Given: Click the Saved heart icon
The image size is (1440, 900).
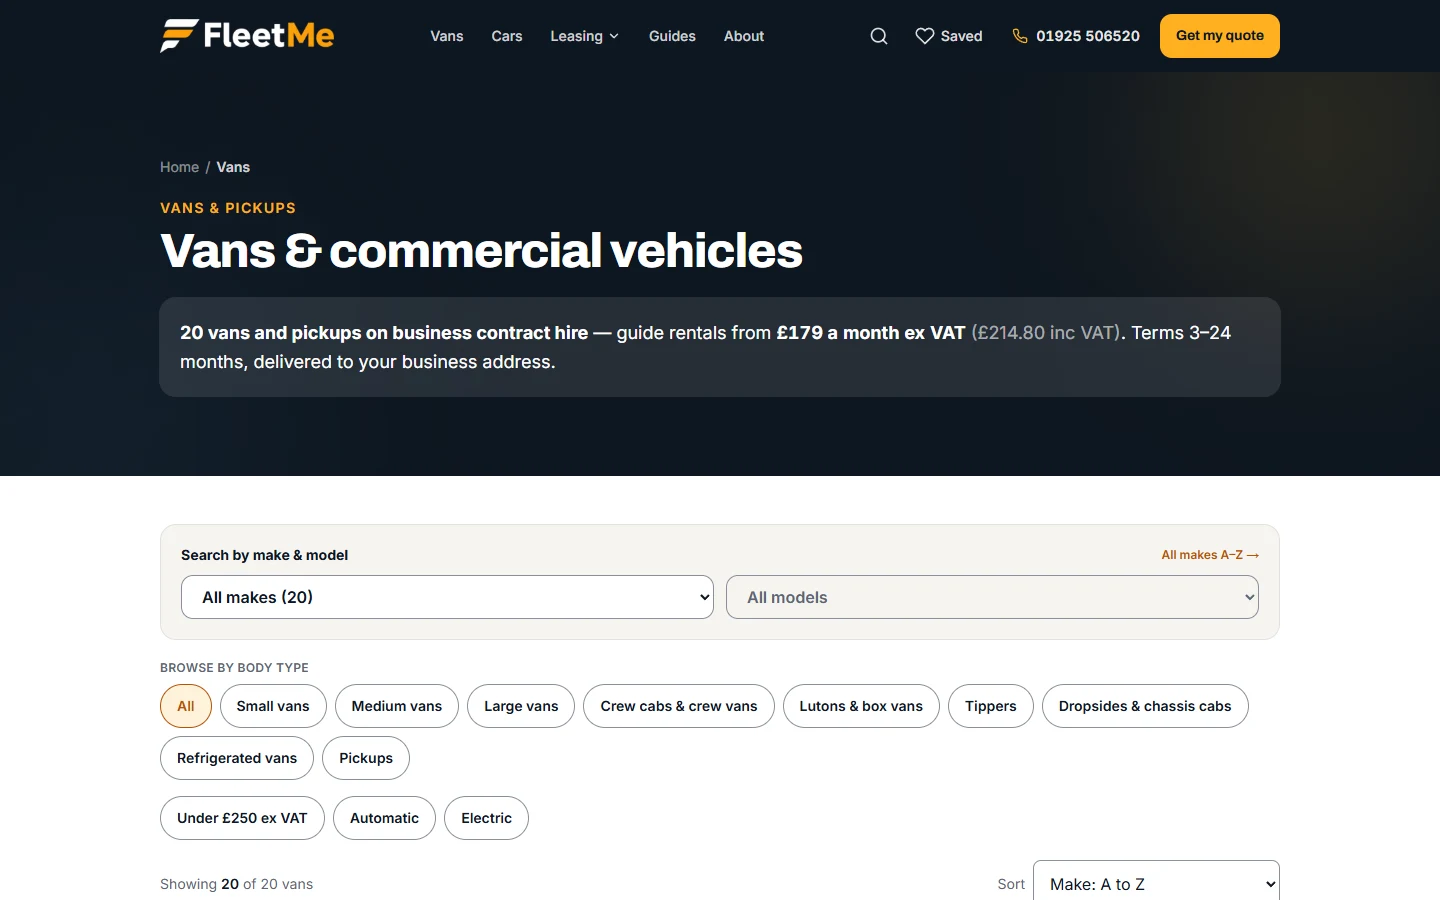Looking at the screenshot, I should tap(925, 36).
